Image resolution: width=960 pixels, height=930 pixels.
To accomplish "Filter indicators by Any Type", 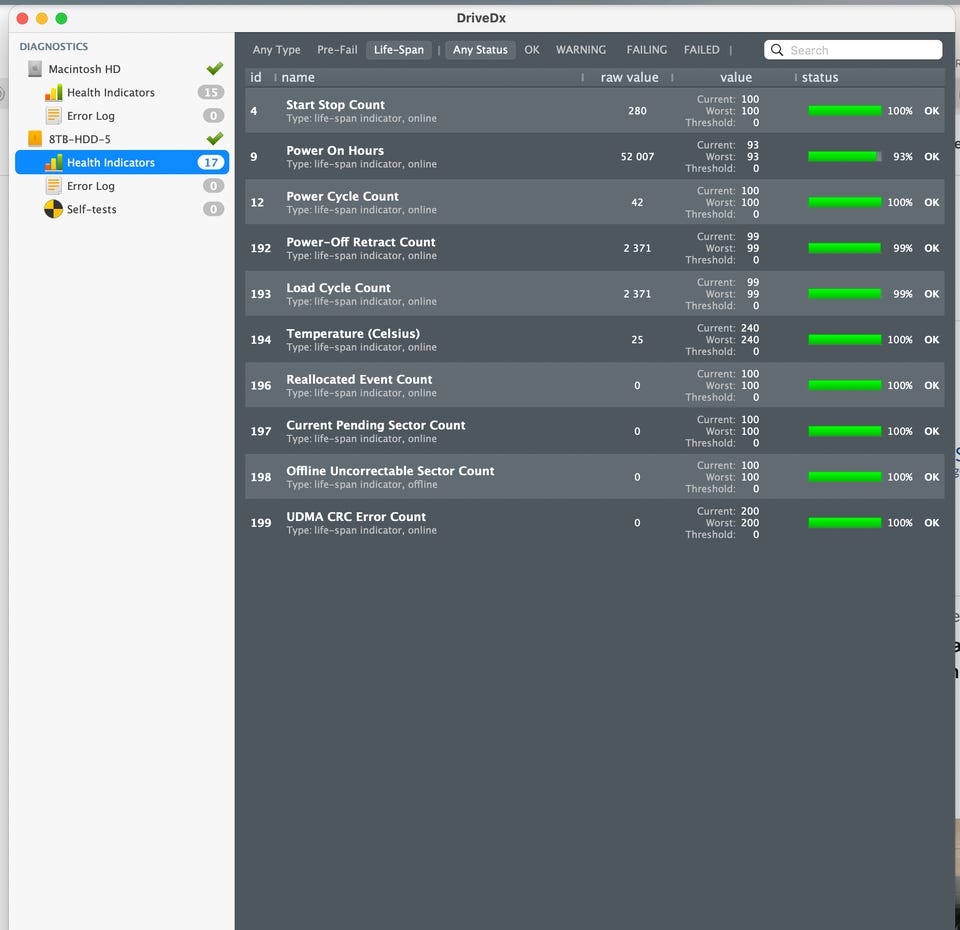I will tap(277, 50).
